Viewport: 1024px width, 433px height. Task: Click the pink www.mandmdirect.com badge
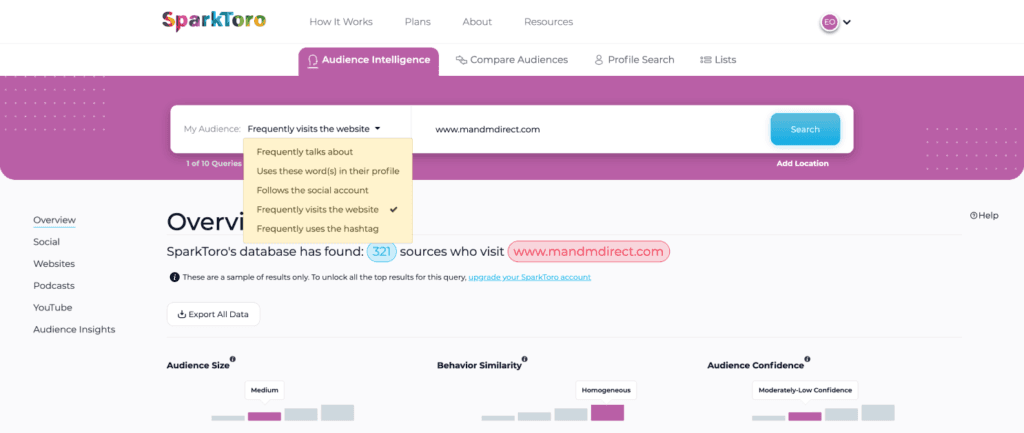point(589,251)
